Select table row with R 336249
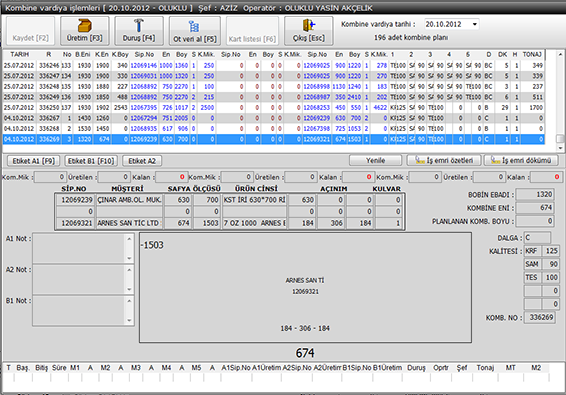This screenshot has width=566, height=395. 274,97
